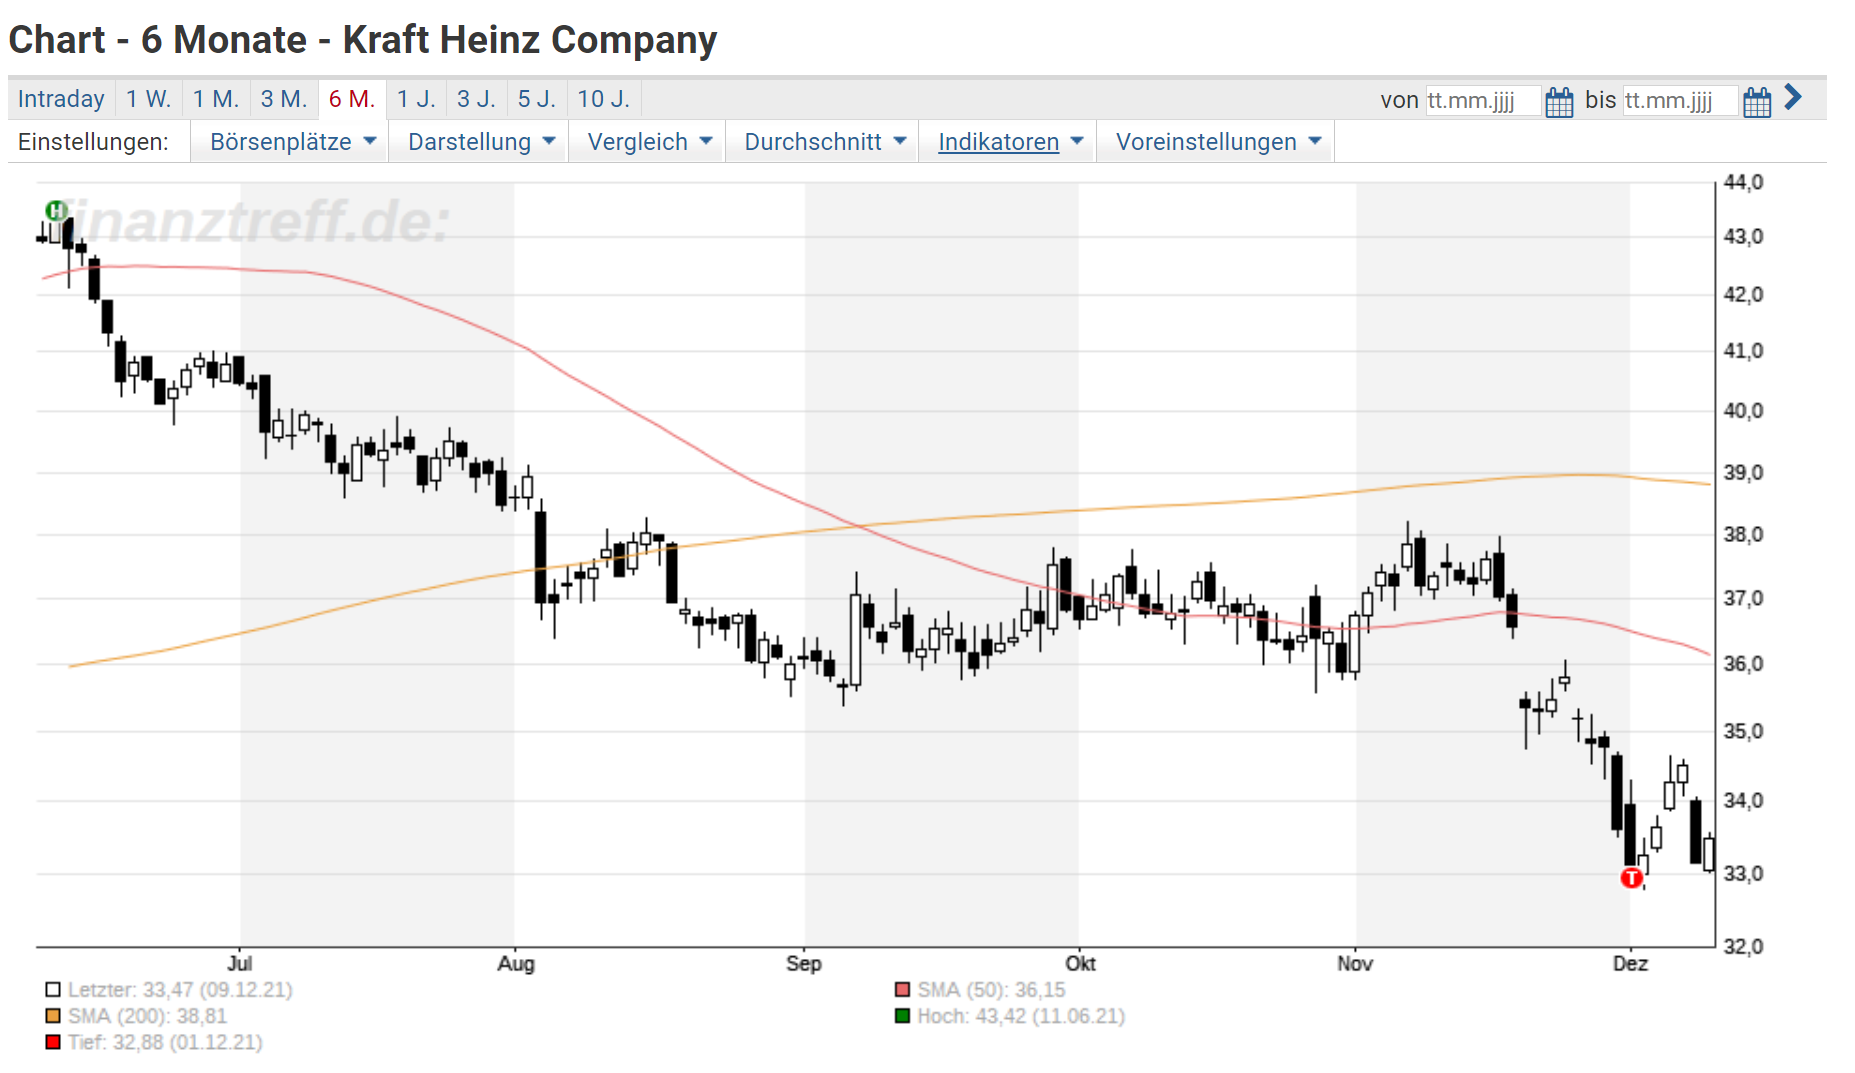Open the Darstellung dropdown
This screenshot has width=1855, height=1073.
(480, 142)
